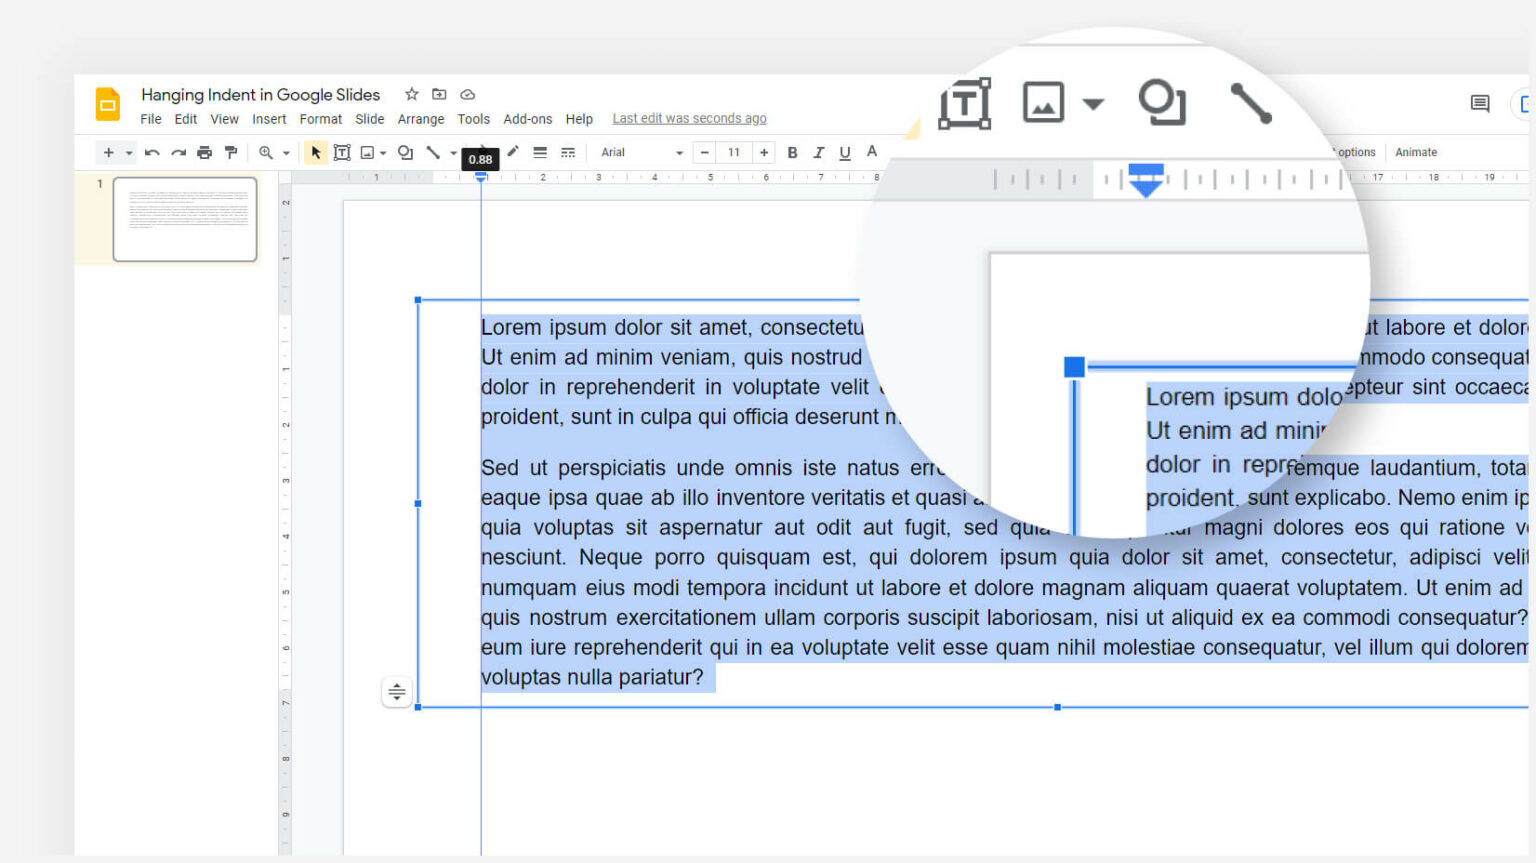Image resolution: width=1536 pixels, height=863 pixels.
Task: Click the presentation title text
Action: tap(261, 95)
